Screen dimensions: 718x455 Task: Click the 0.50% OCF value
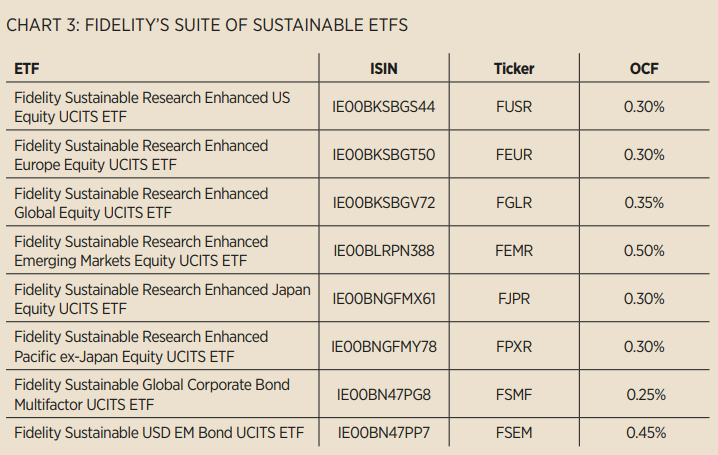(x=644, y=251)
